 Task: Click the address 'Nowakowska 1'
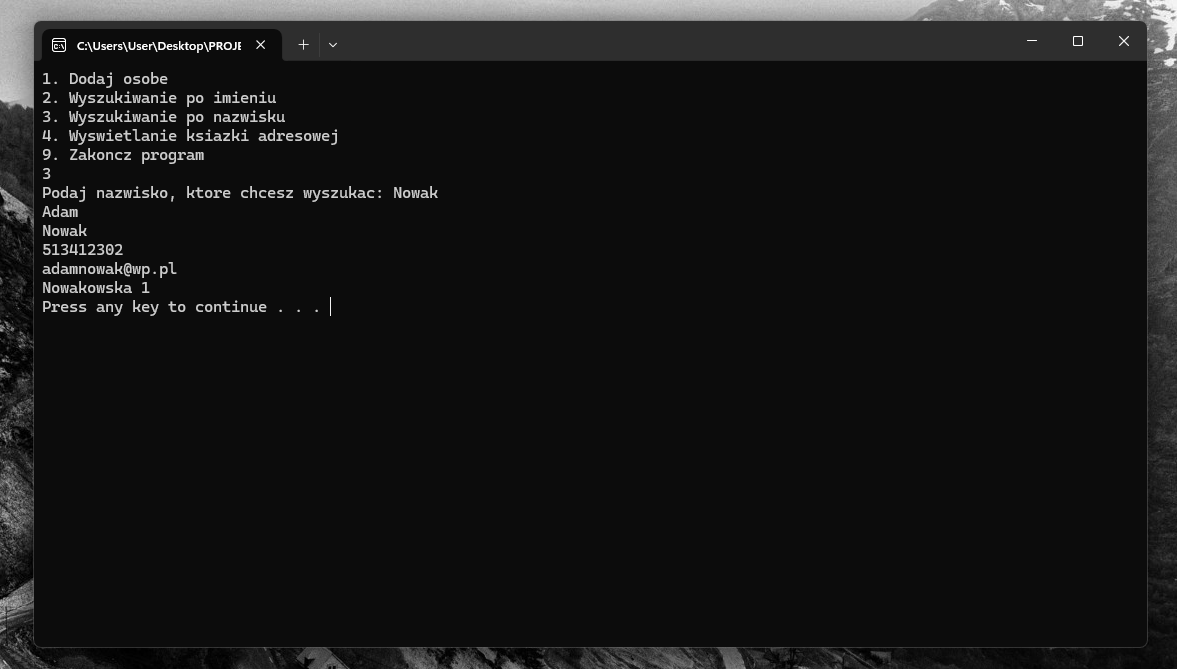[x=96, y=288]
